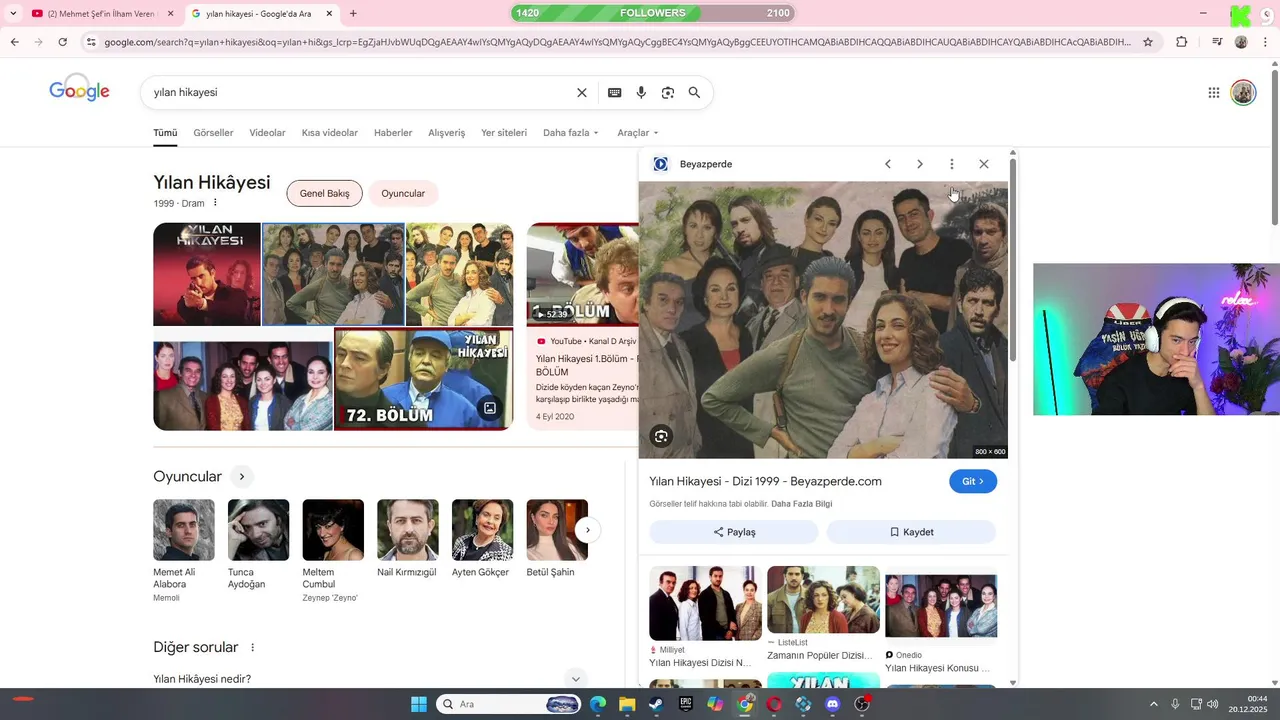Screen dimensions: 1280x720
Task: Bookmark this page with the star icon
Action: pyautogui.click(x=1148, y=42)
